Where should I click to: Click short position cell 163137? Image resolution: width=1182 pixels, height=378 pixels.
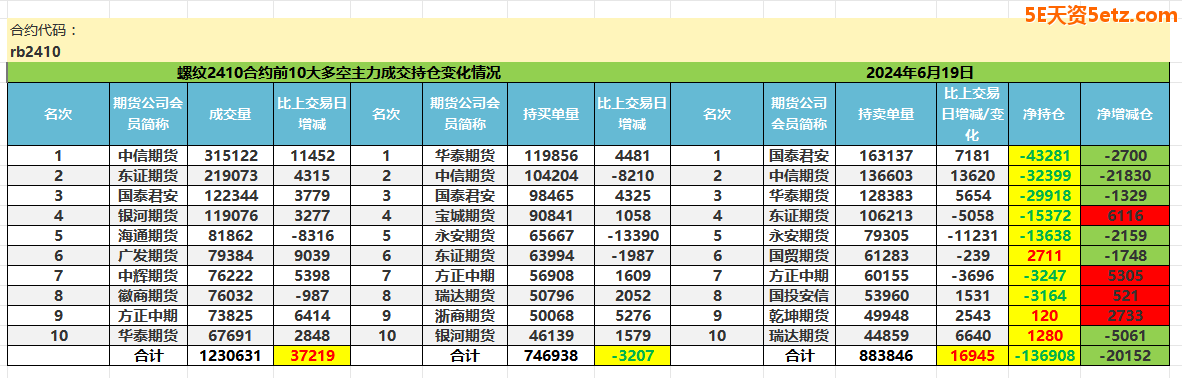pyautogui.click(x=886, y=156)
